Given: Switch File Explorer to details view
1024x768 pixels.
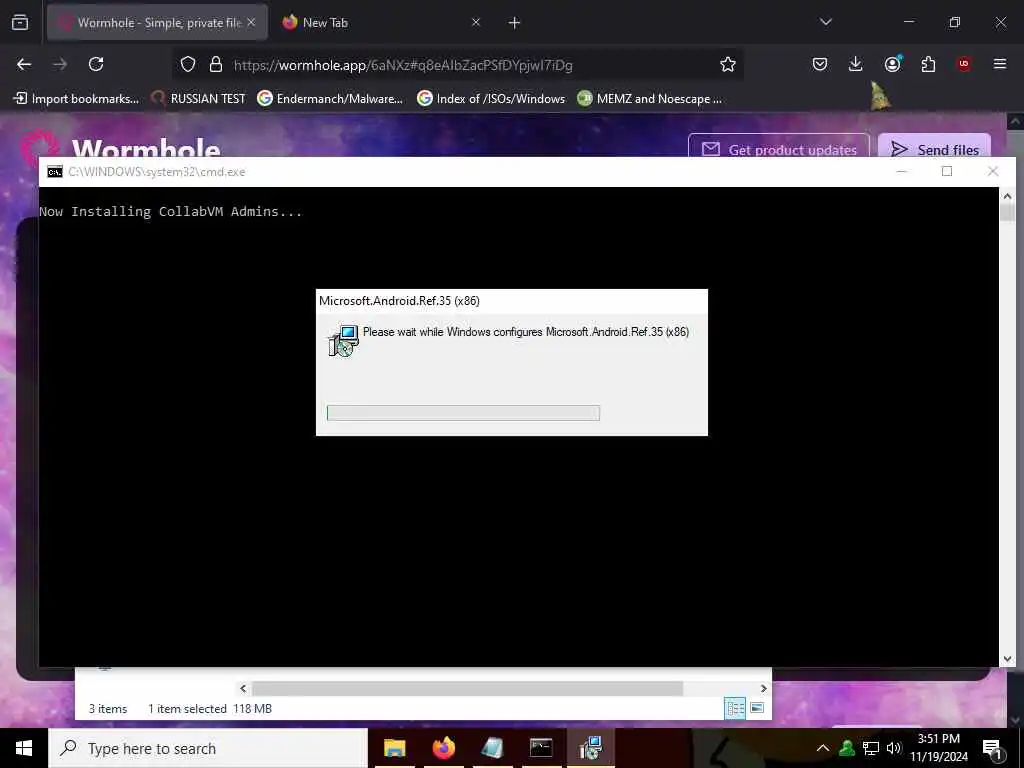Looking at the screenshot, I should tap(735, 708).
